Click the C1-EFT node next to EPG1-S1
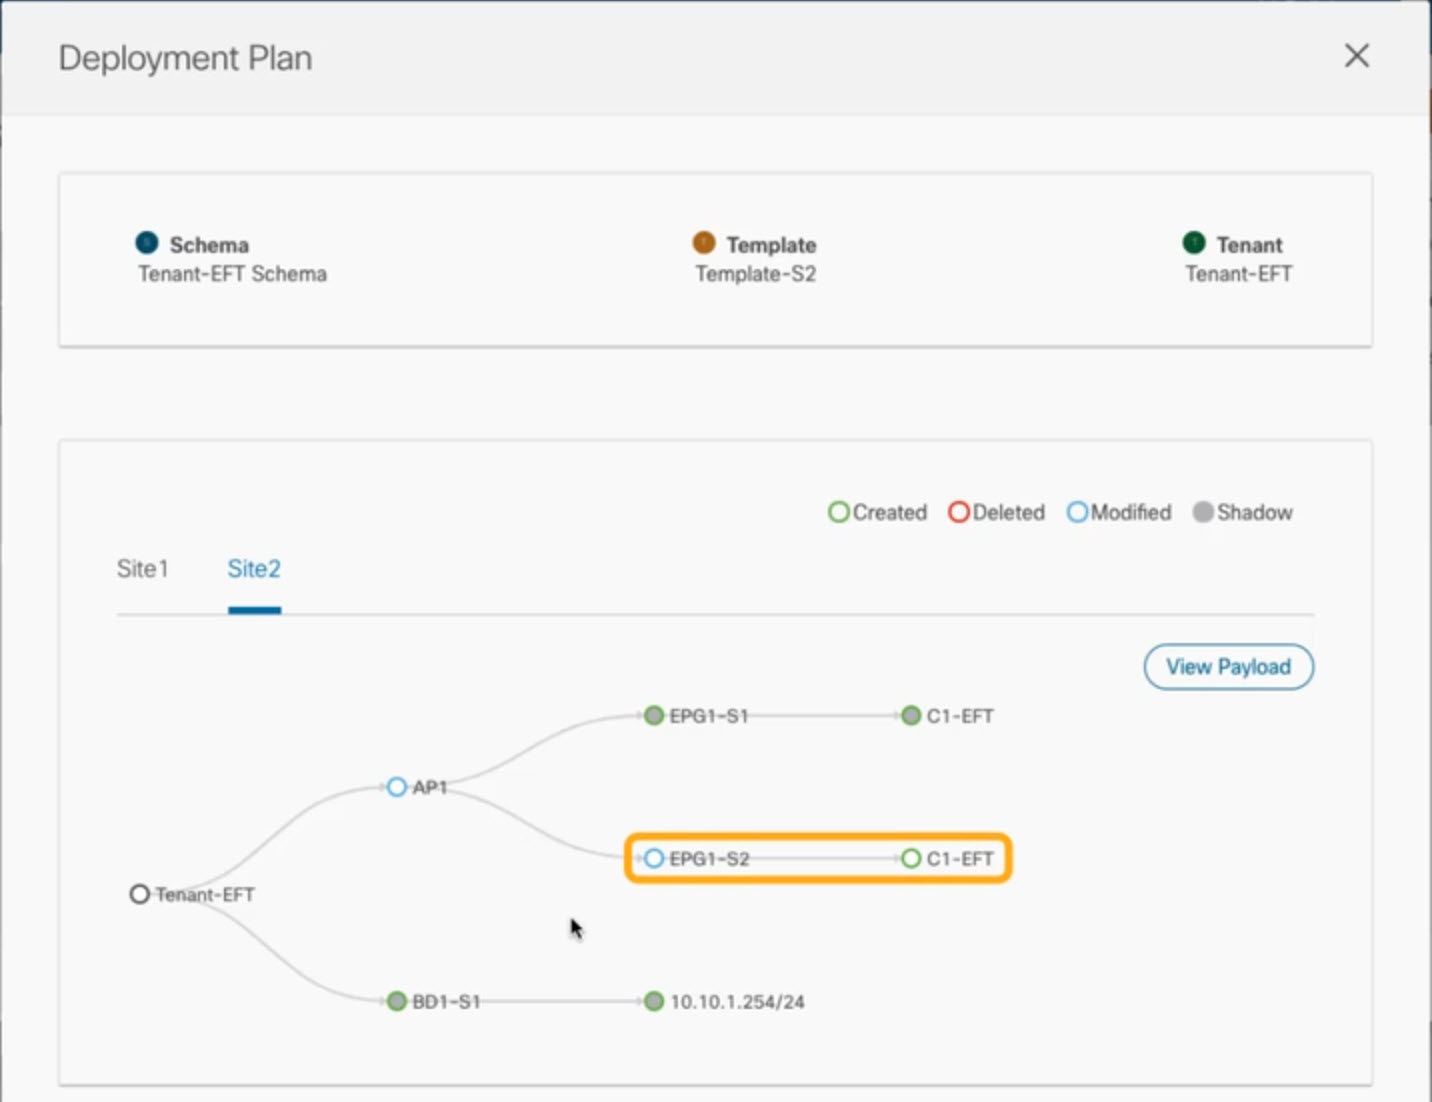The width and height of the screenshot is (1432, 1102). (911, 716)
